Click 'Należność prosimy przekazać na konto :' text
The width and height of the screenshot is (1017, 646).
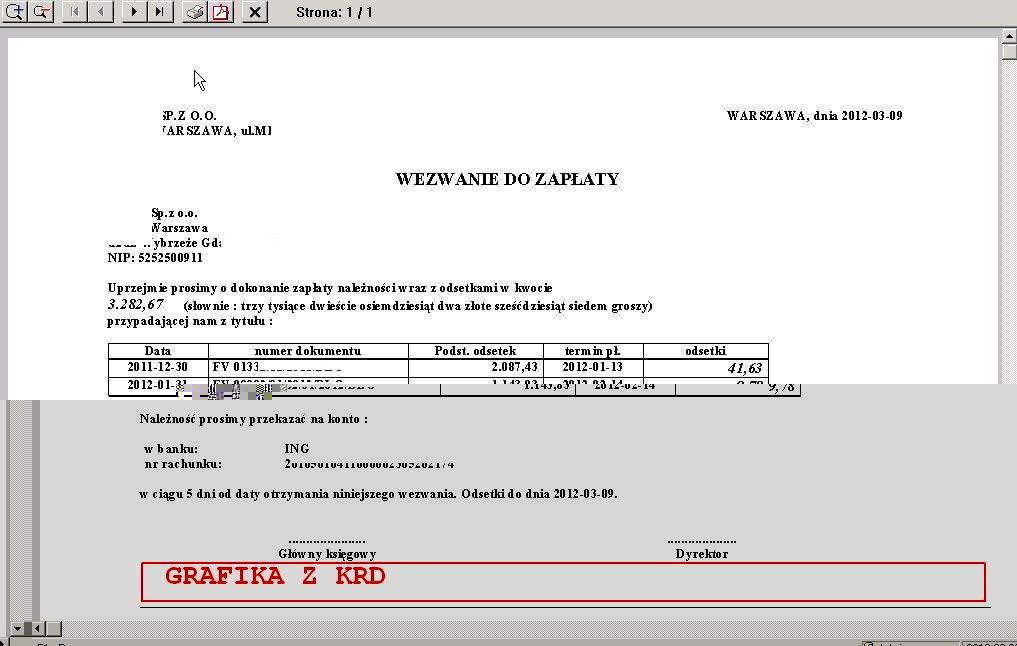coord(254,419)
